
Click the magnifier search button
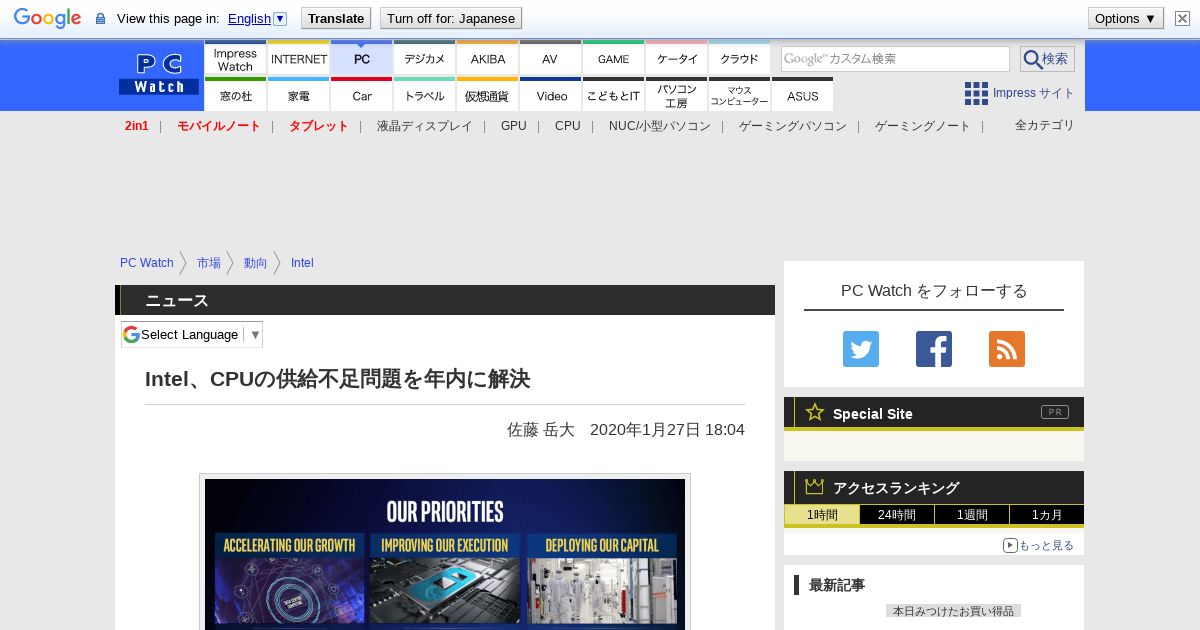point(1047,59)
